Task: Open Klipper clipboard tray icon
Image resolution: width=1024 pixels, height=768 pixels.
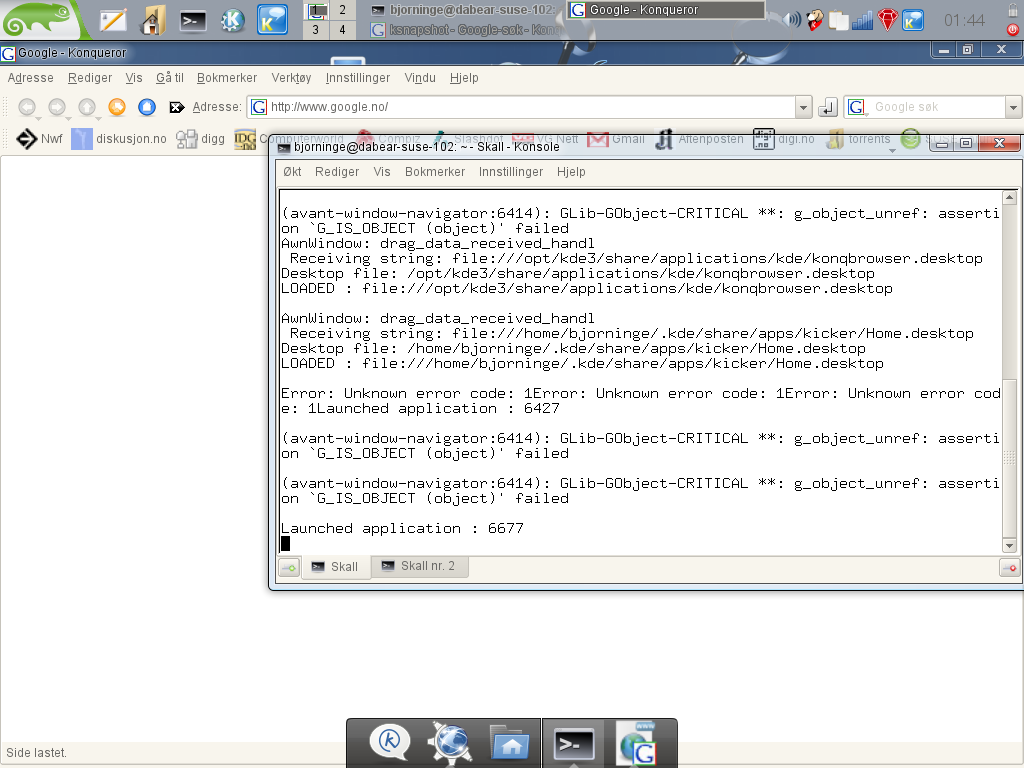Action: 839,20
